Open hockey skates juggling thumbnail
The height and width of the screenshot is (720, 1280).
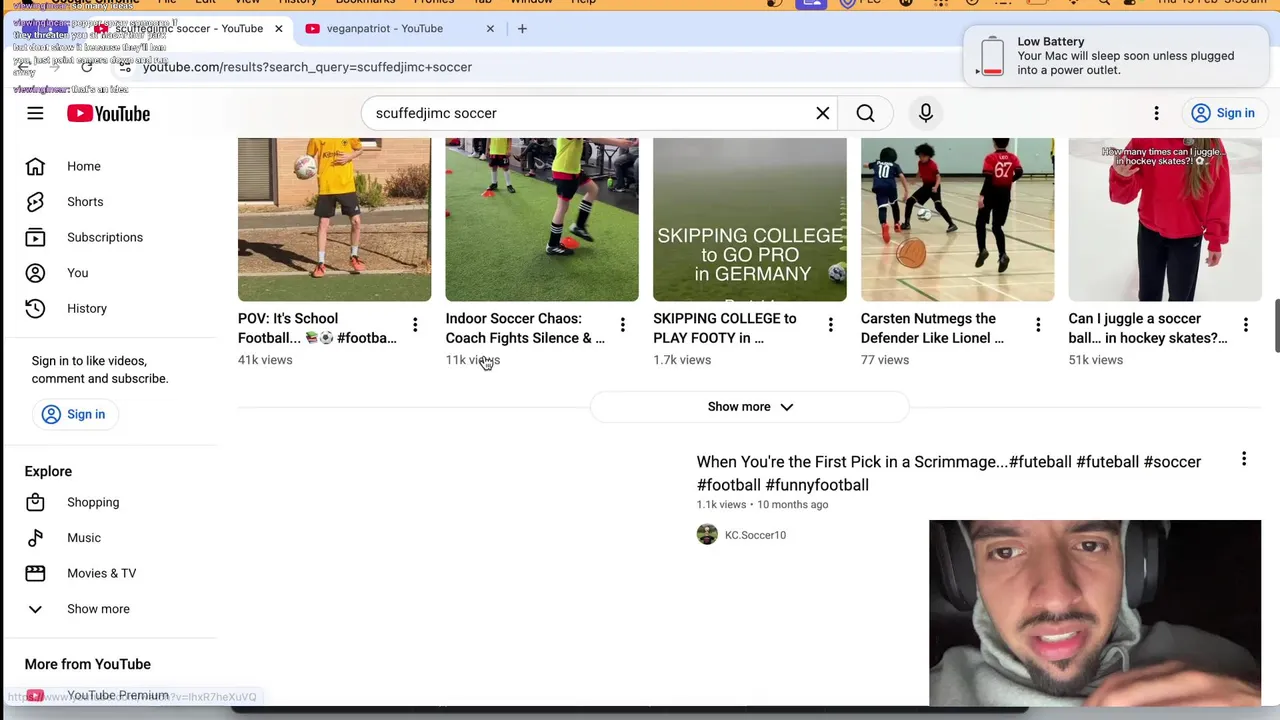(x=1165, y=220)
